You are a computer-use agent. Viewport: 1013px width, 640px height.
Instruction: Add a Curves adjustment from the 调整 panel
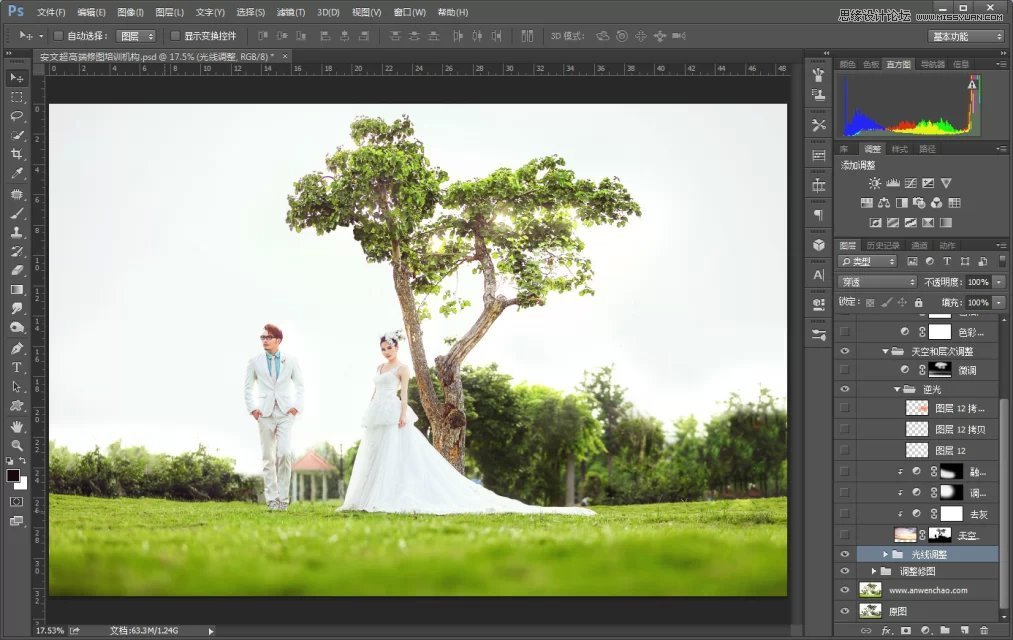[911, 183]
